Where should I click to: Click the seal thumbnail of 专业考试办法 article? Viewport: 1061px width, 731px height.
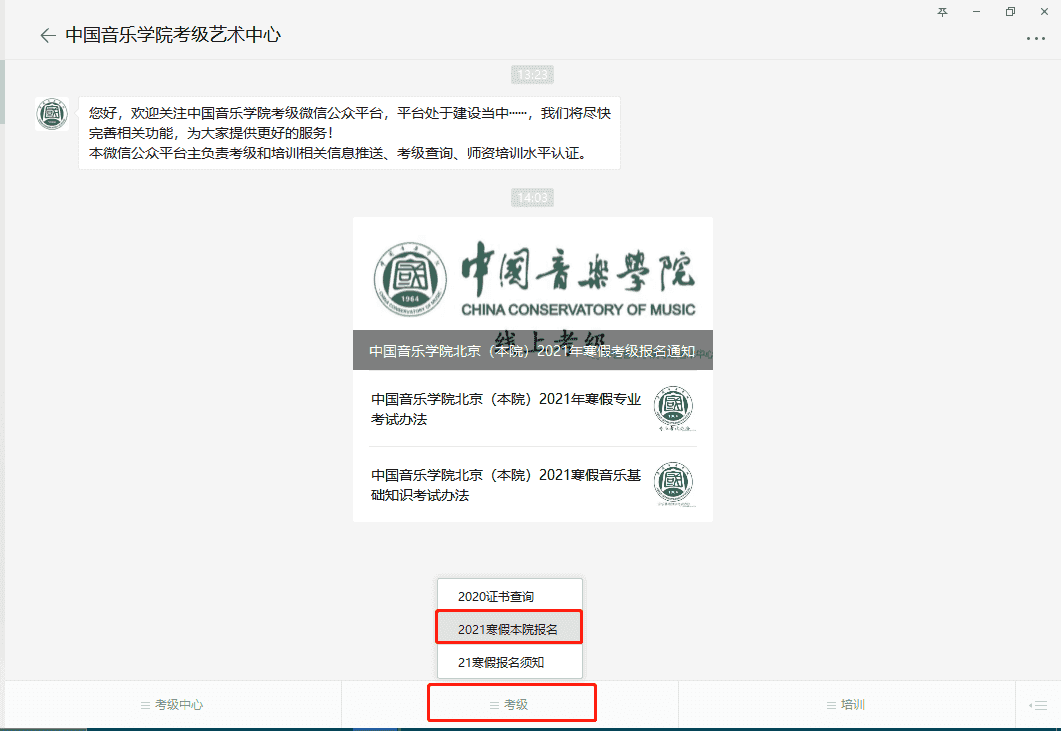pos(673,408)
